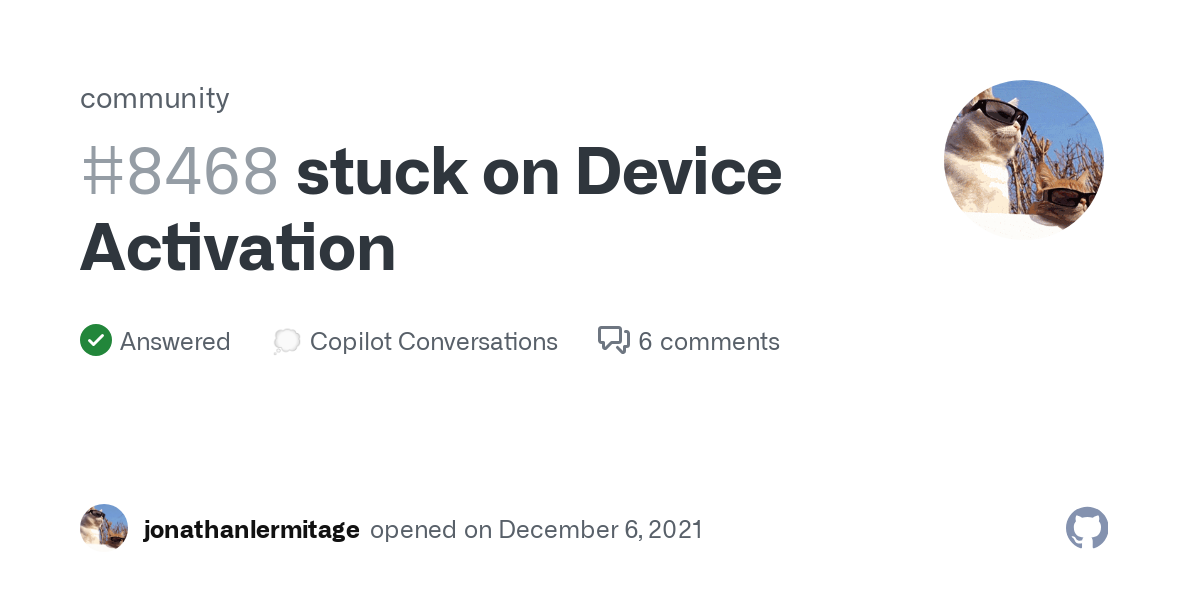Open jonathanlermitage profile username
Screen dimensions: 1200x600
252,530
